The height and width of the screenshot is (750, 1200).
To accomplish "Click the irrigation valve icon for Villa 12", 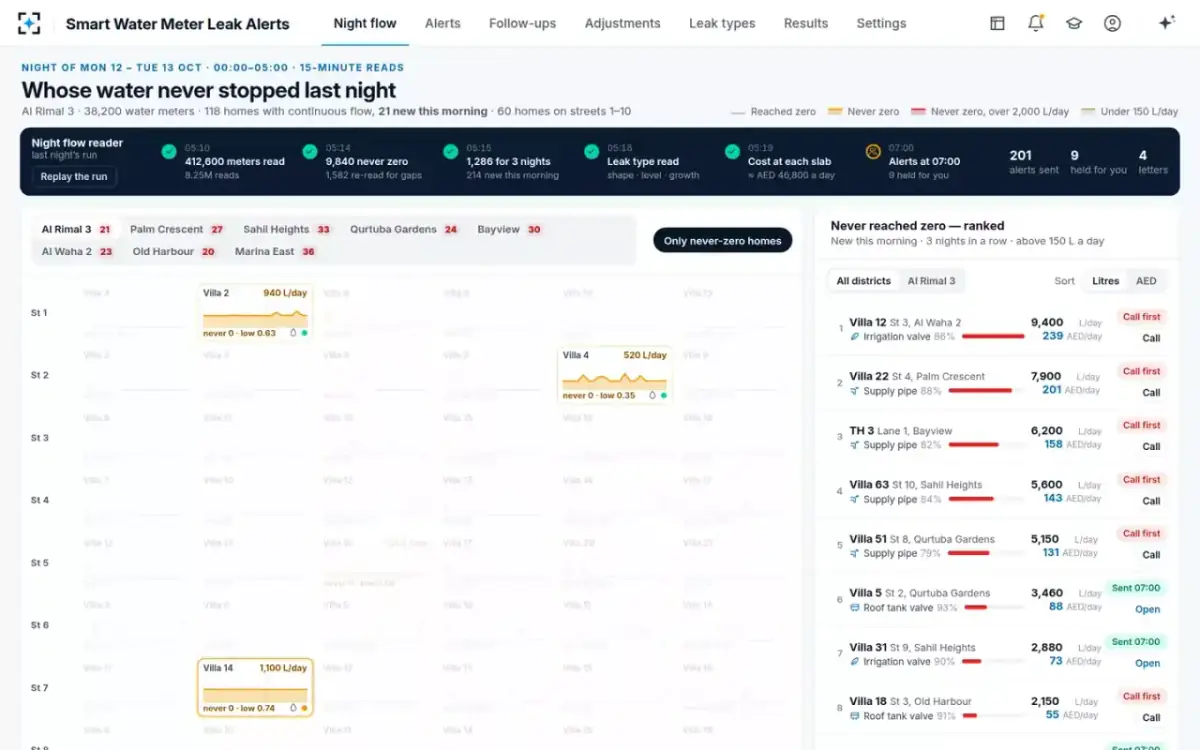I will (855, 337).
